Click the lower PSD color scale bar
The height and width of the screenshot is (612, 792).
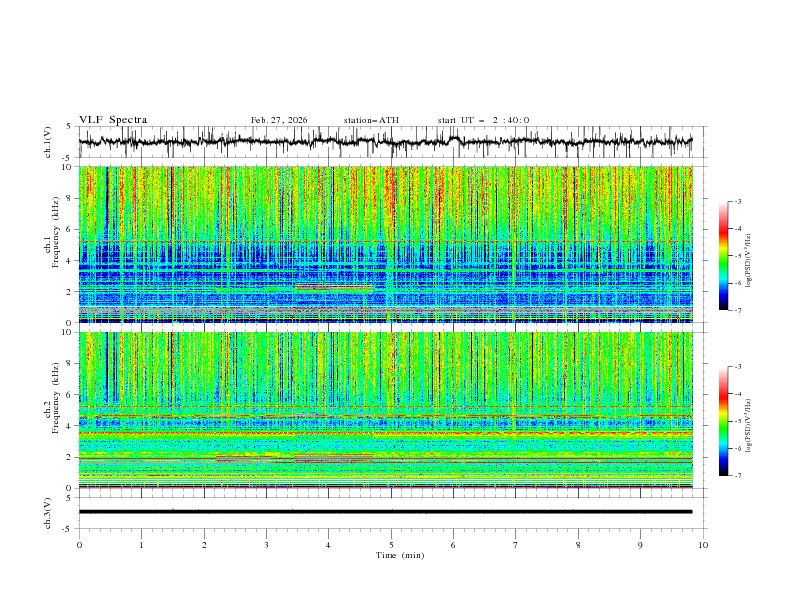[723, 421]
